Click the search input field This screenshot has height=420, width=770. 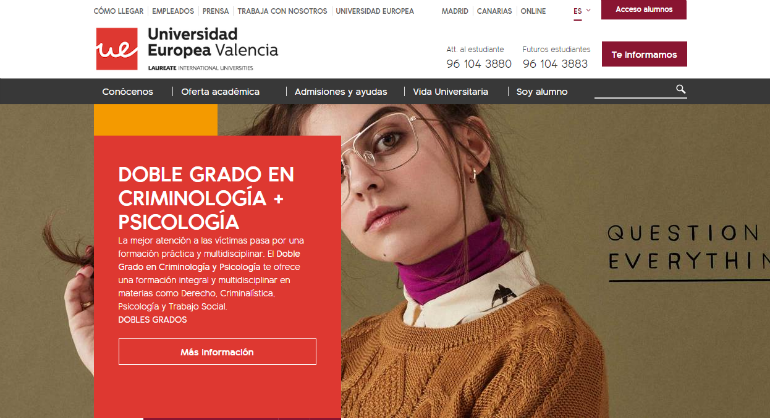tap(634, 90)
